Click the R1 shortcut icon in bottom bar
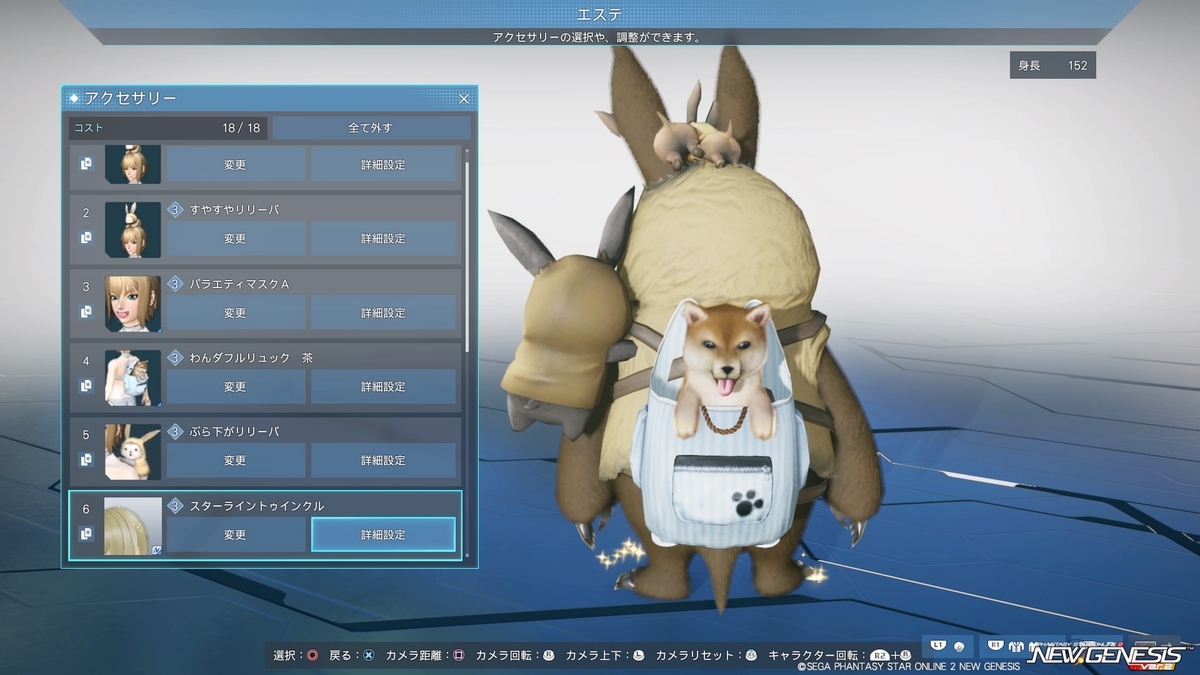1200x675 pixels. (x=995, y=645)
